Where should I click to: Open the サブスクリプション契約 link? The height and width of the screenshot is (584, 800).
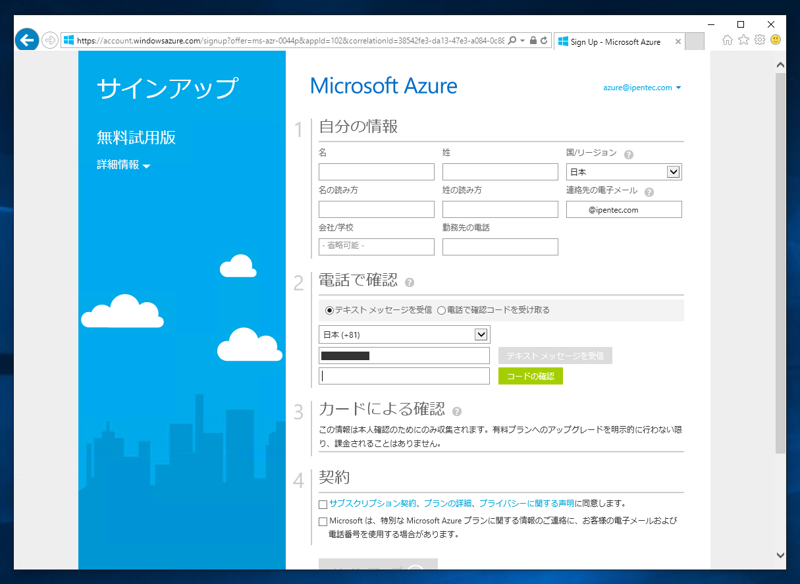373,503
